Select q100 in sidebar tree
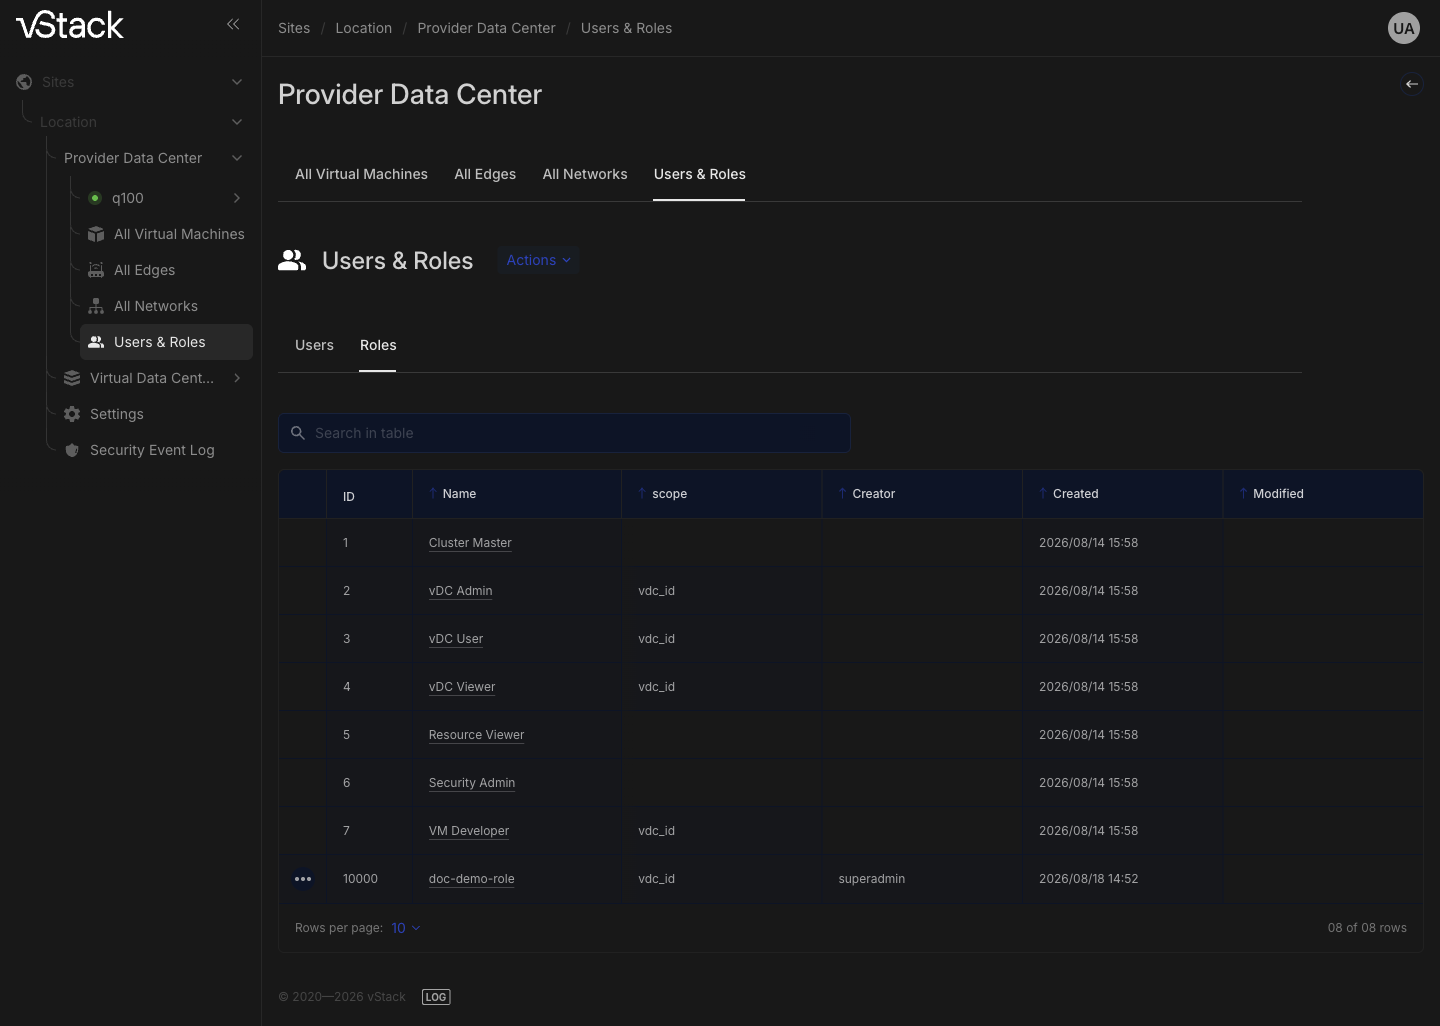The width and height of the screenshot is (1440, 1026). coord(128,198)
